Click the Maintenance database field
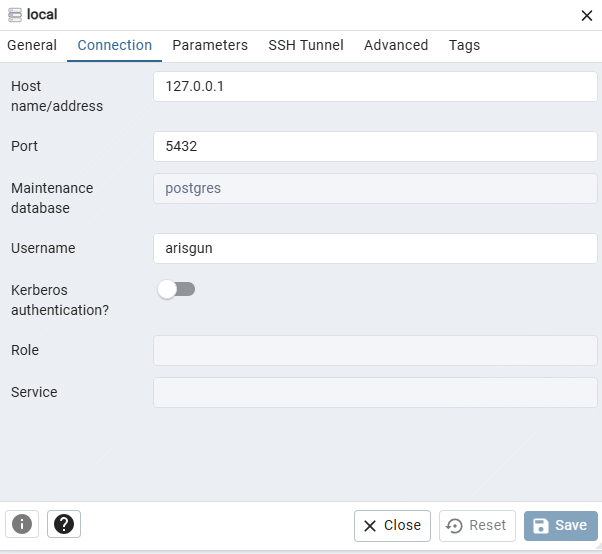The height and width of the screenshot is (554, 602). 375,189
